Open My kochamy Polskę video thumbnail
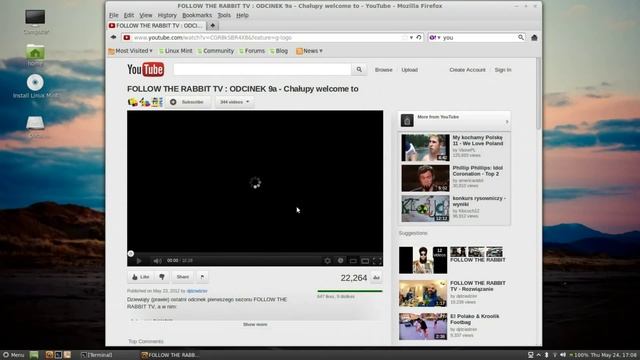640x360 pixels. tap(425, 147)
